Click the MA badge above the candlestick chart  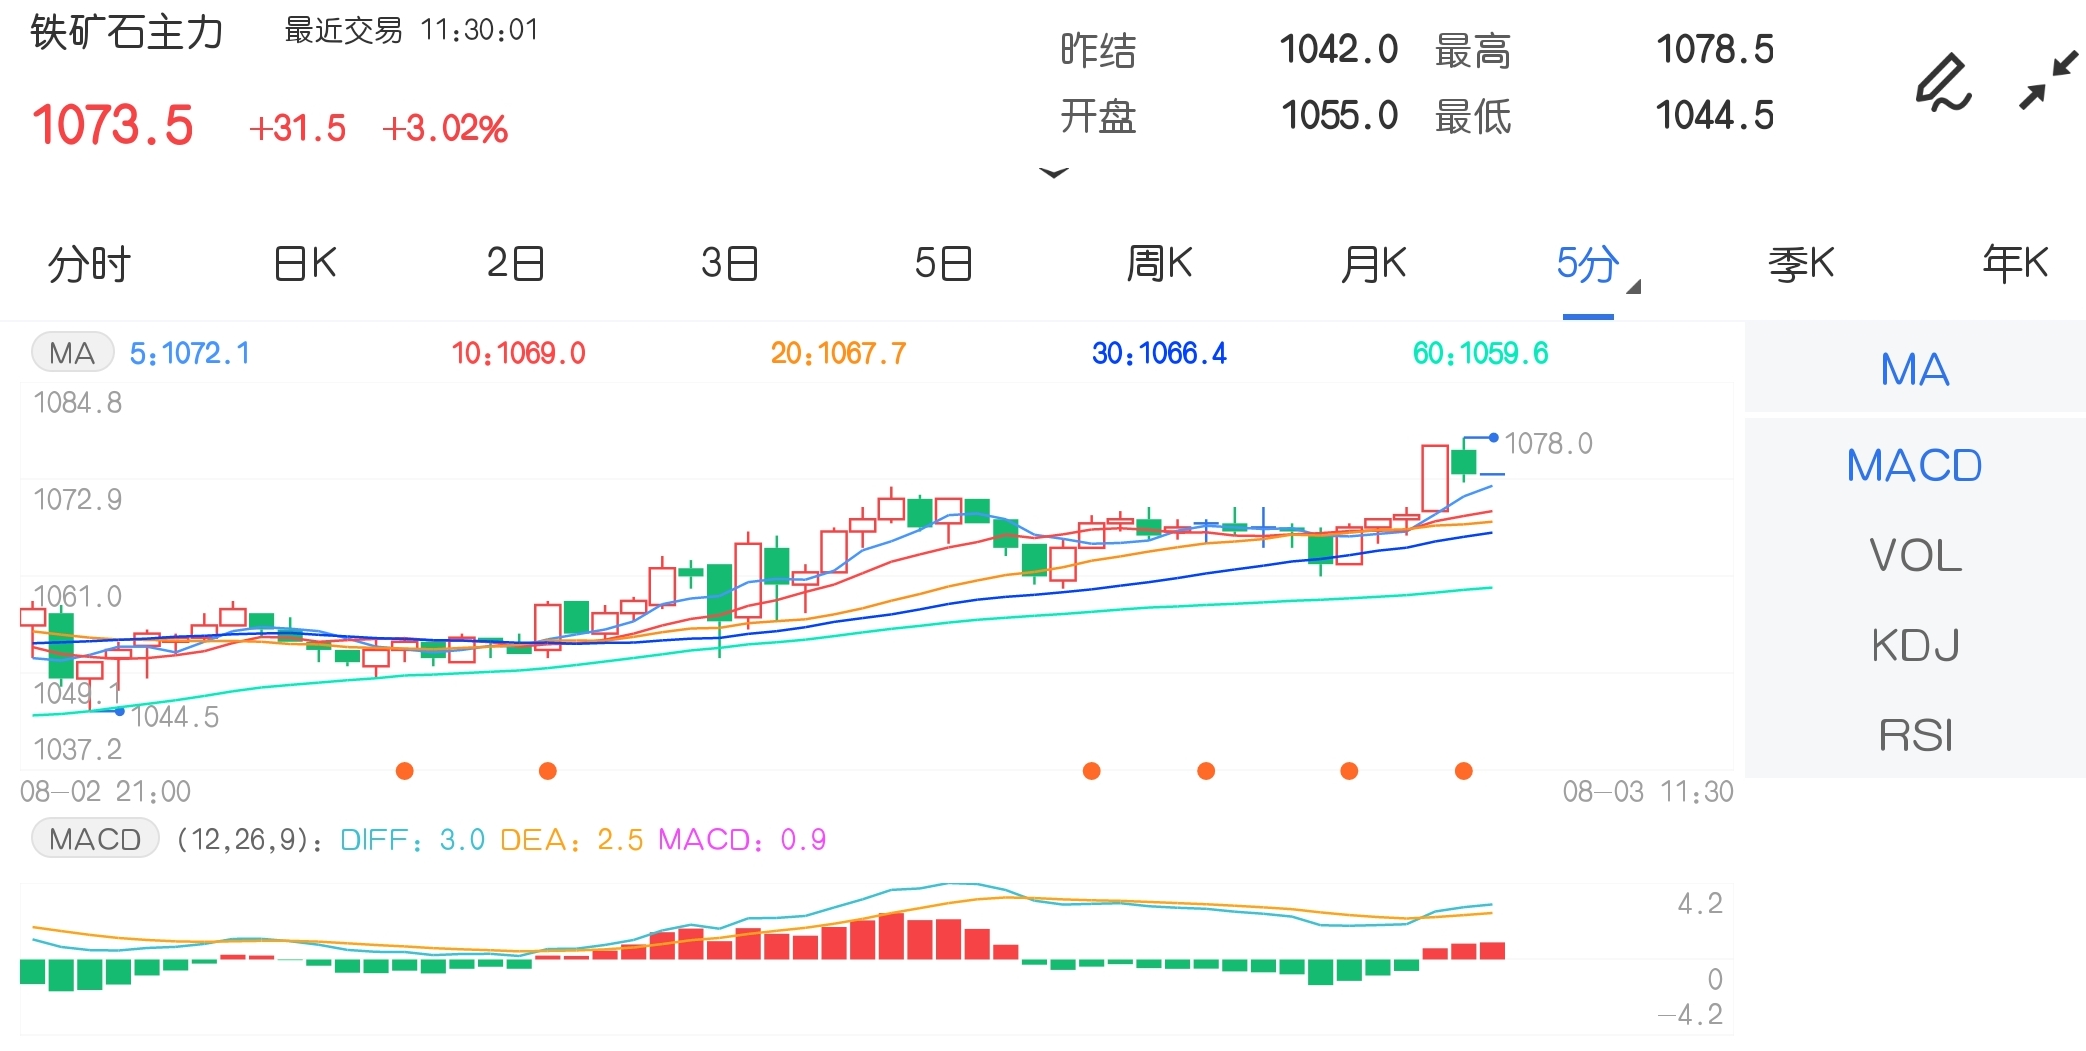71,352
